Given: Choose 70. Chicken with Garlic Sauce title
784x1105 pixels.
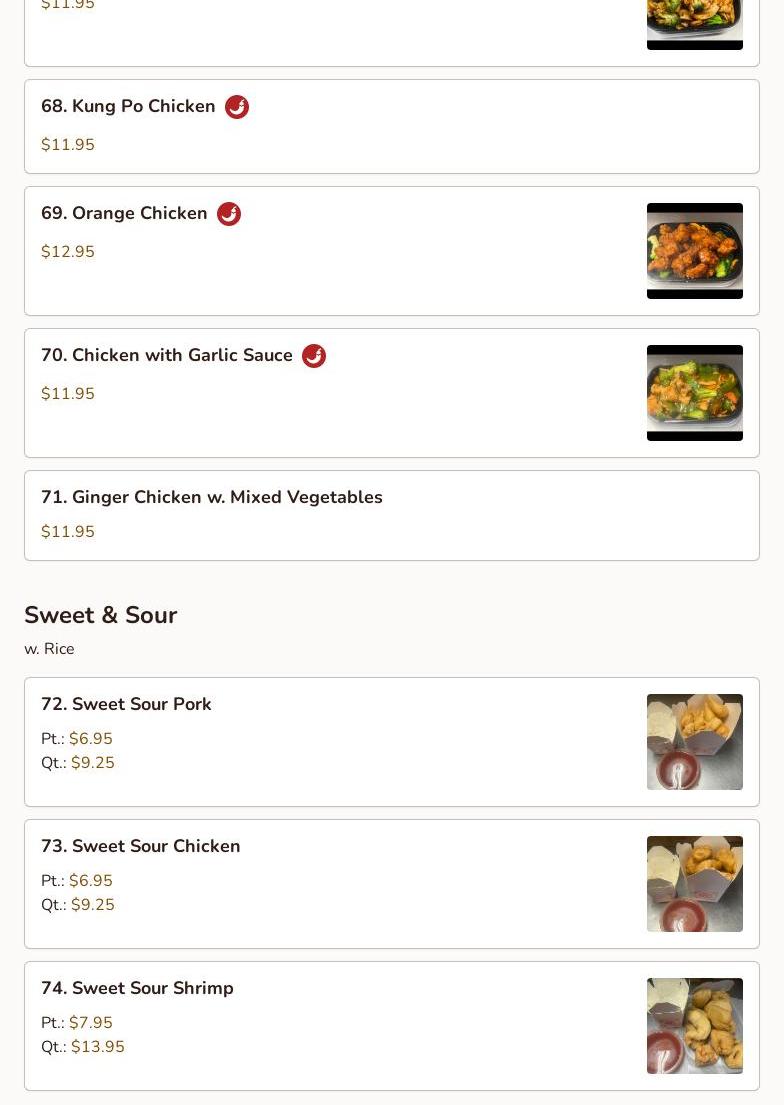Looking at the screenshot, I should click(x=166, y=355).
